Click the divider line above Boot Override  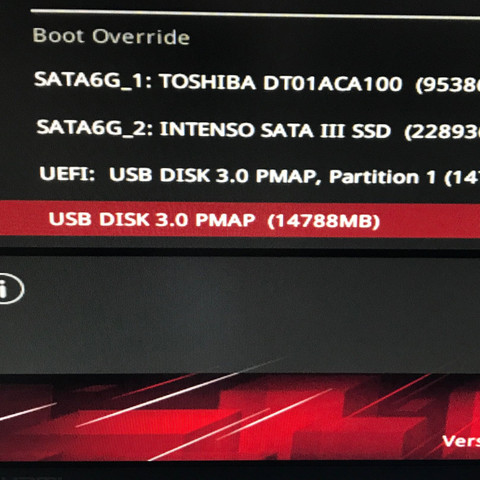[x=255, y=14]
